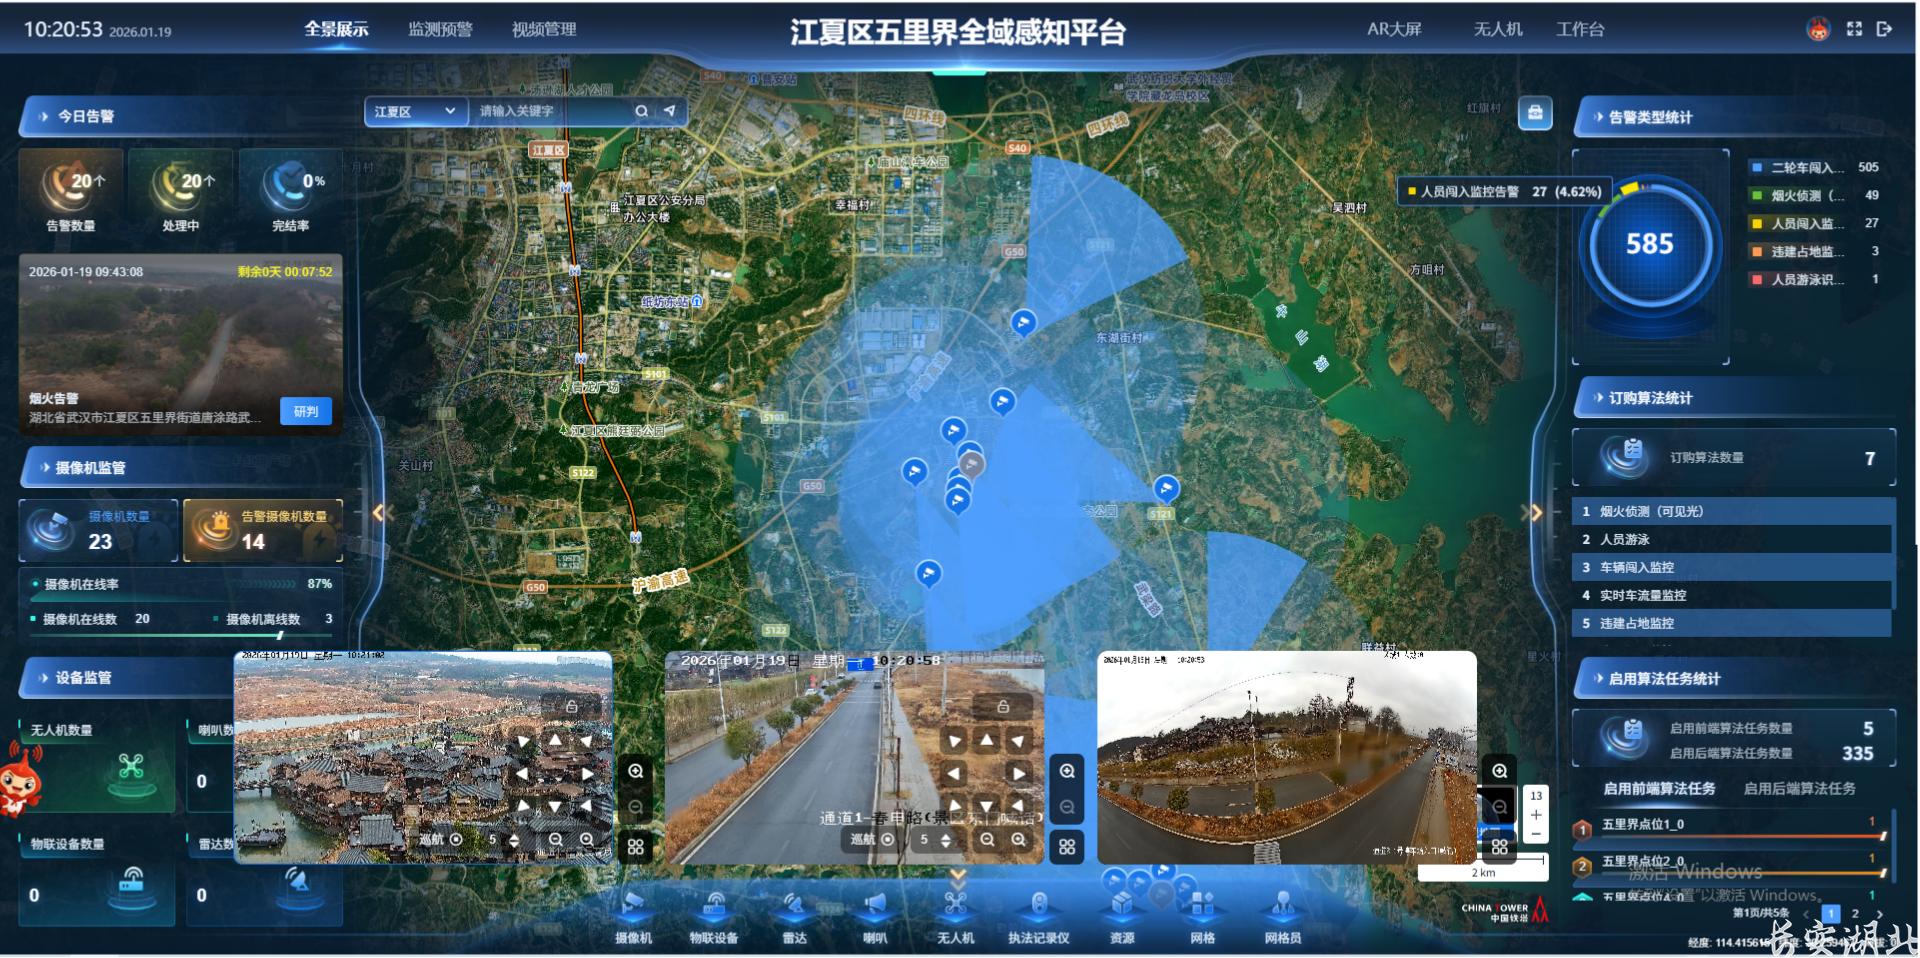Toggle the padlock lock in left video panel
Viewport: 1920px width, 958px height.
(571, 705)
